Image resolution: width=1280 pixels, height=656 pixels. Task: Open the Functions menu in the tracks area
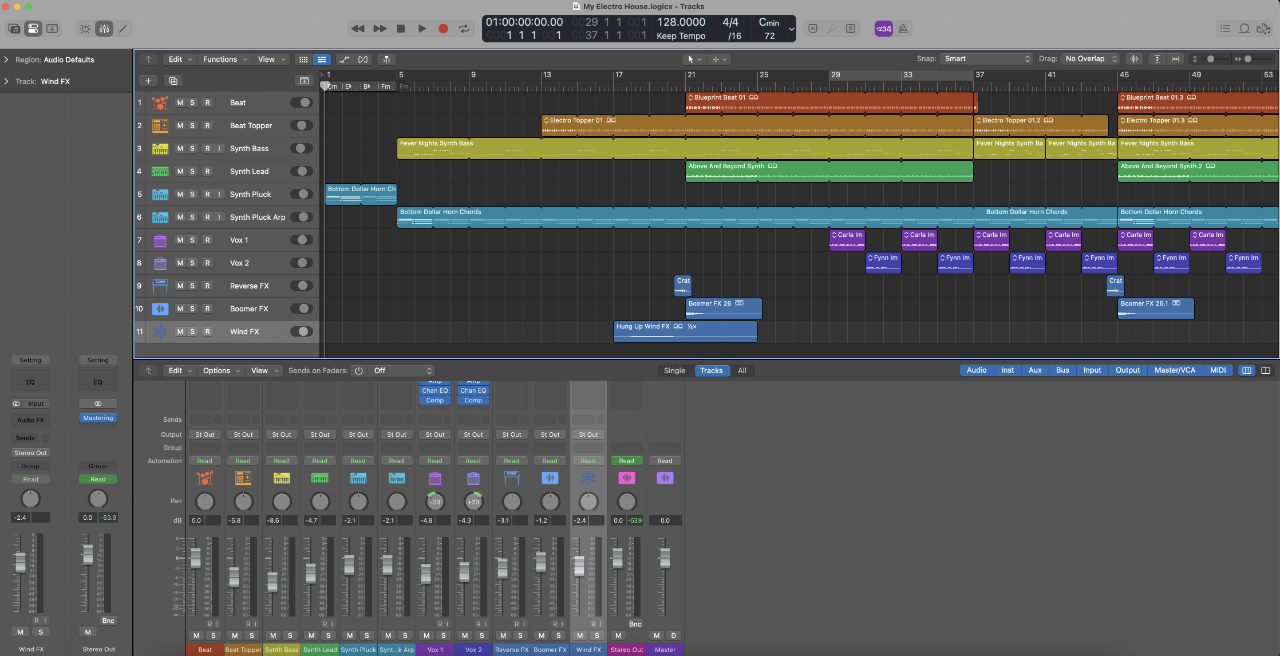pyautogui.click(x=222, y=60)
